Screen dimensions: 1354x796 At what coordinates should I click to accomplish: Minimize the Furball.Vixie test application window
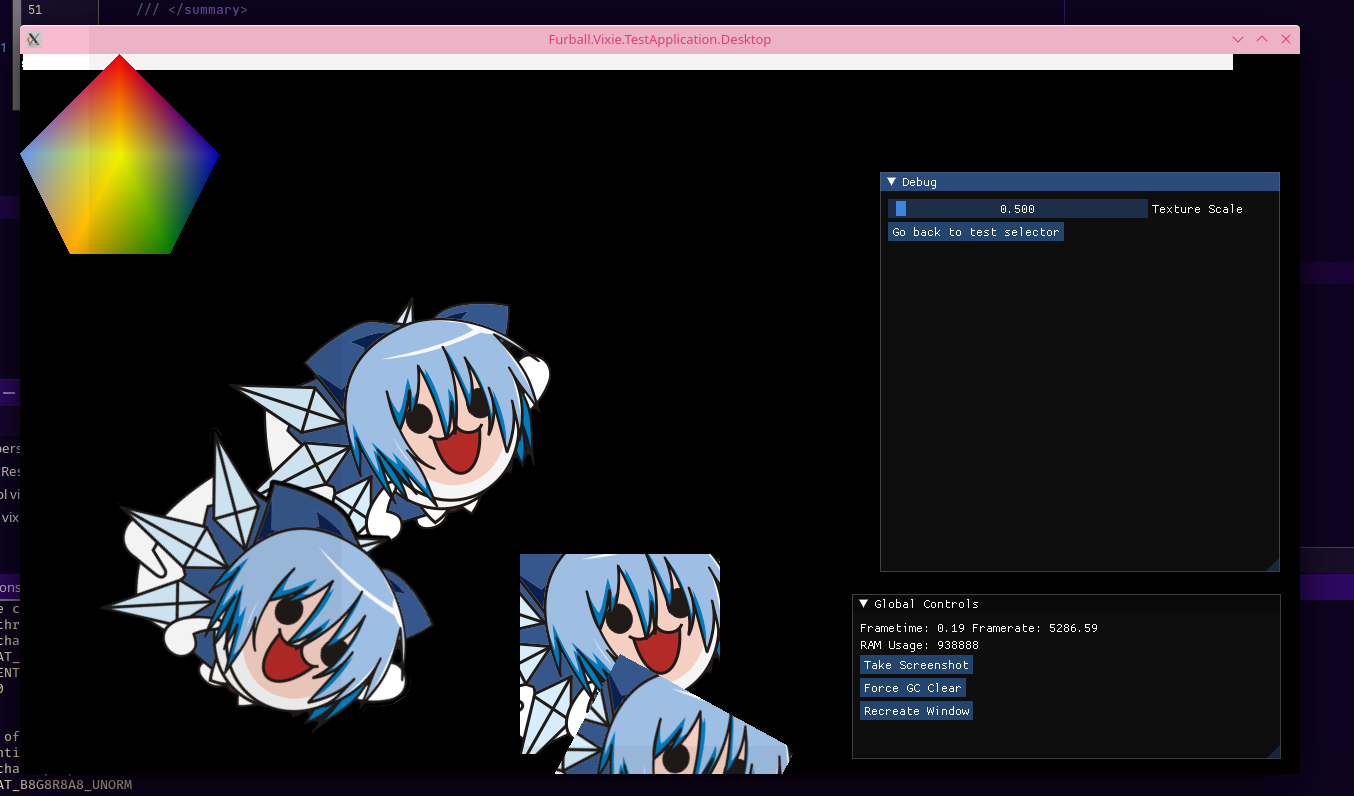1238,40
